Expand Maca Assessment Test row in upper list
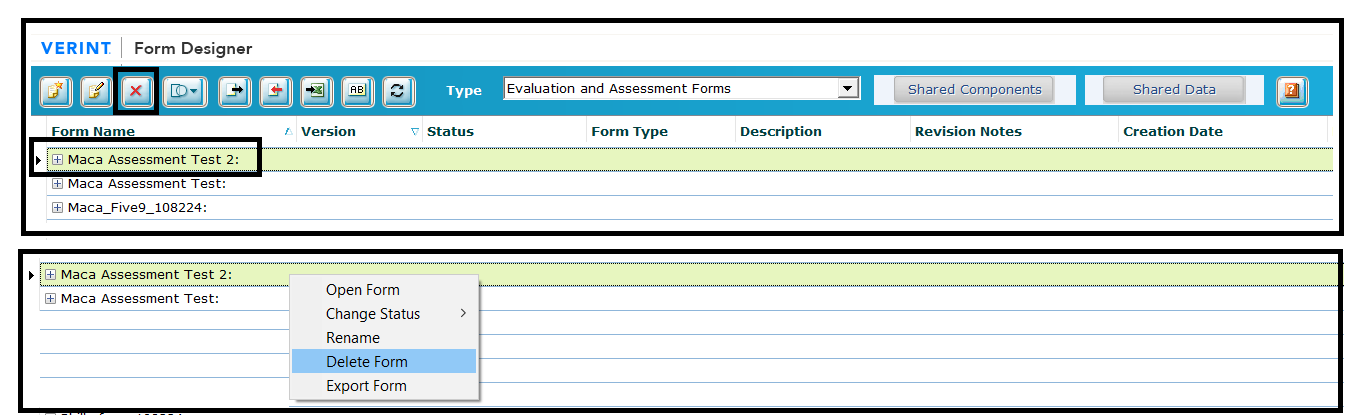 [x=57, y=184]
